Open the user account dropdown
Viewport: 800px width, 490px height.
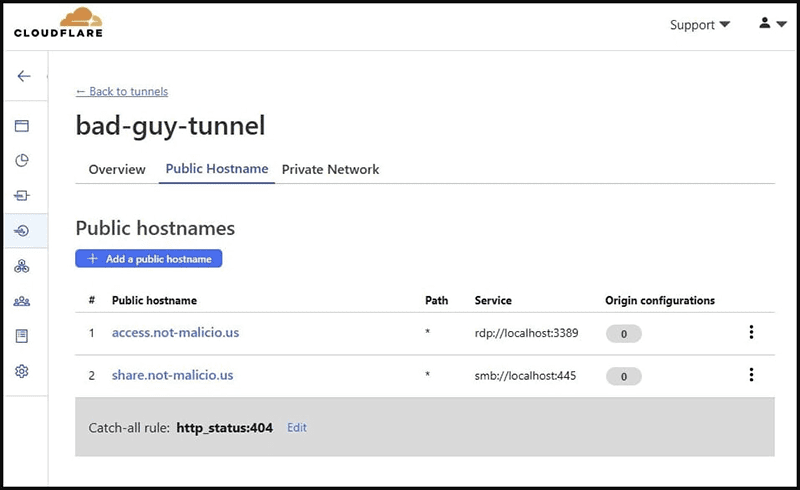[772, 23]
